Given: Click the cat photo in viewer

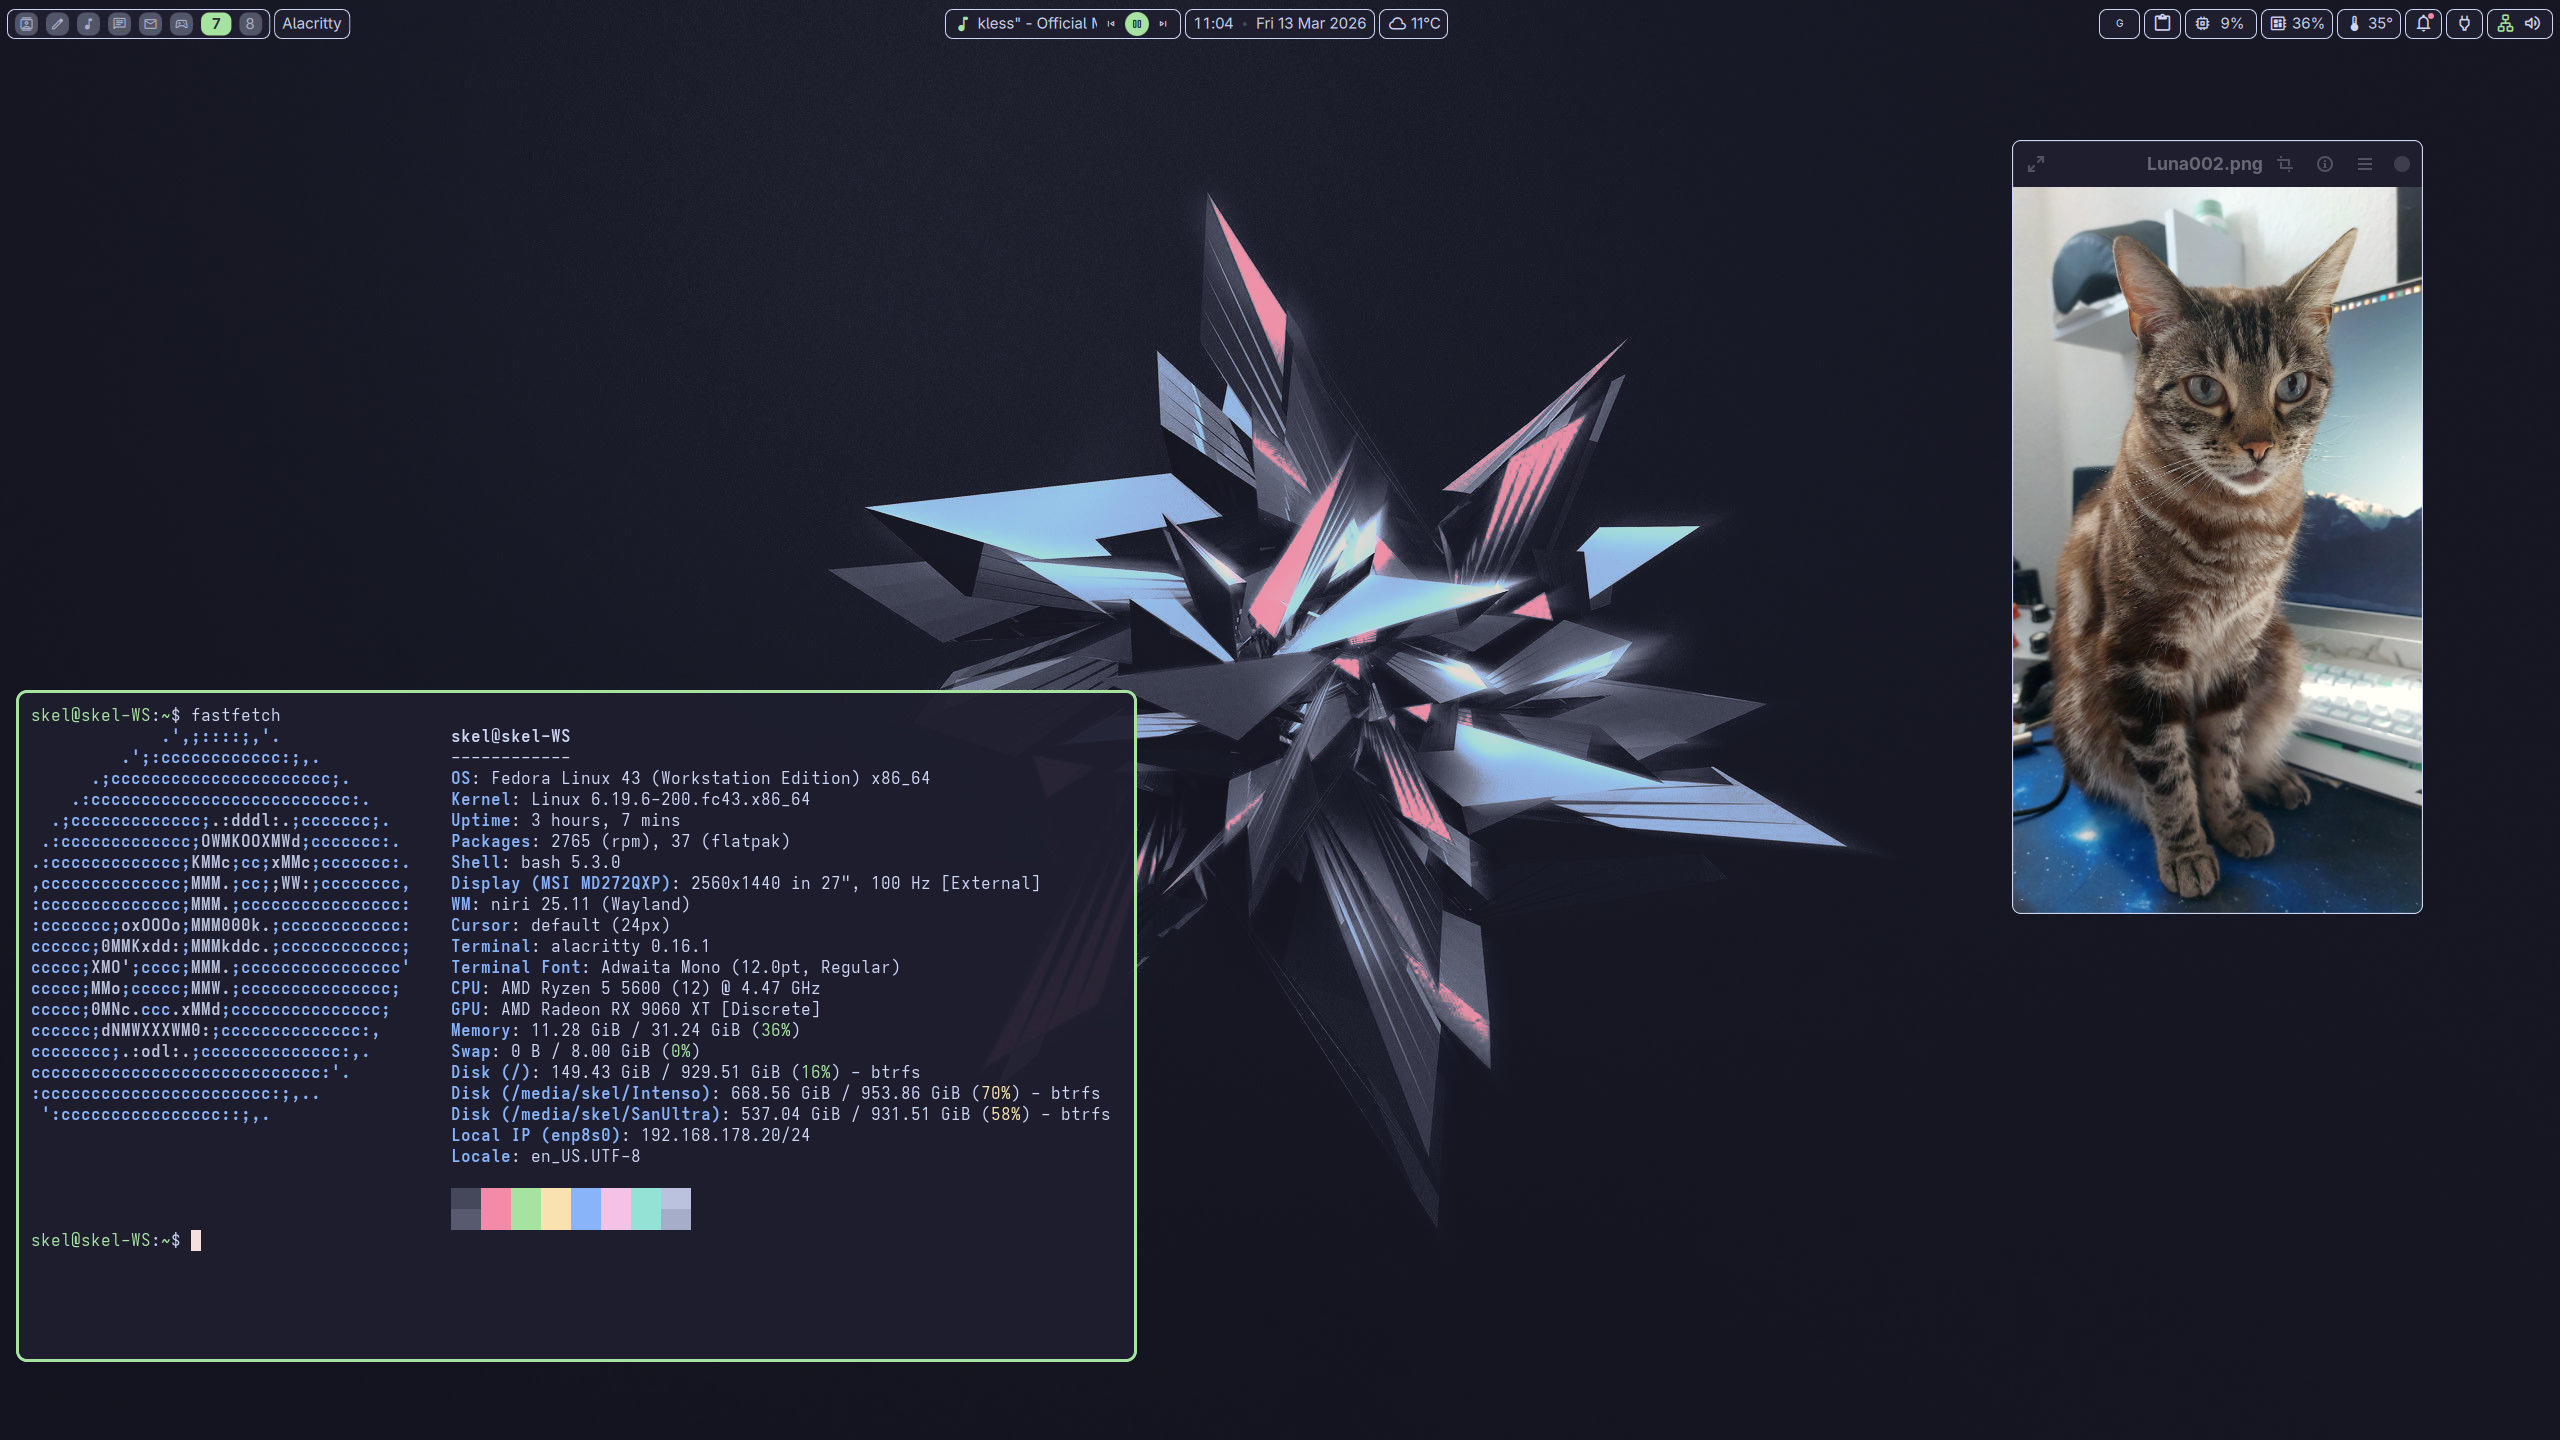Looking at the screenshot, I should pos(2217,550).
